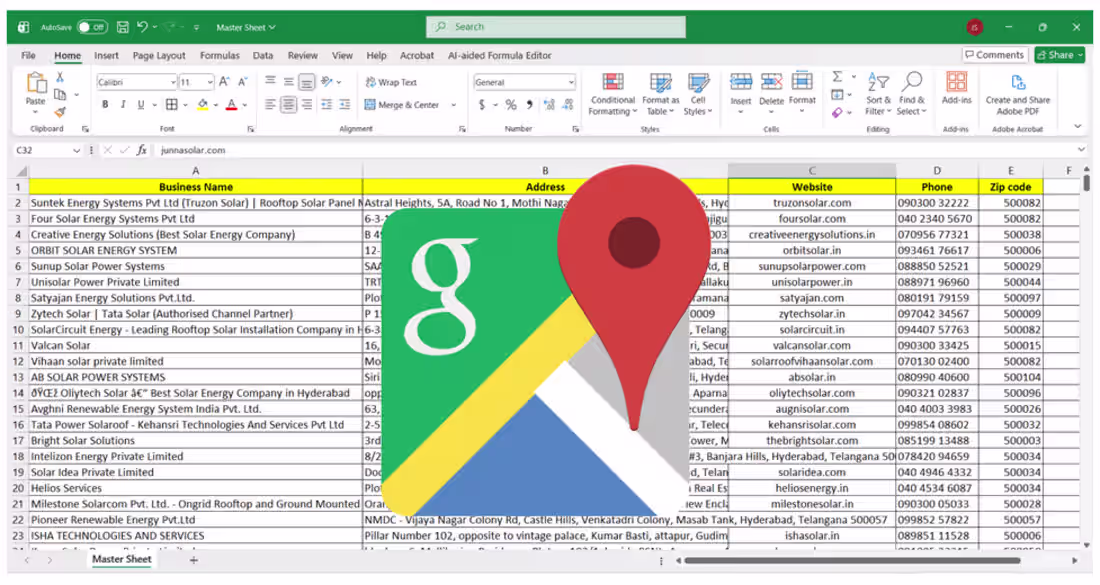Click Merge & Center button
1100x585 pixels.
[402, 105]
